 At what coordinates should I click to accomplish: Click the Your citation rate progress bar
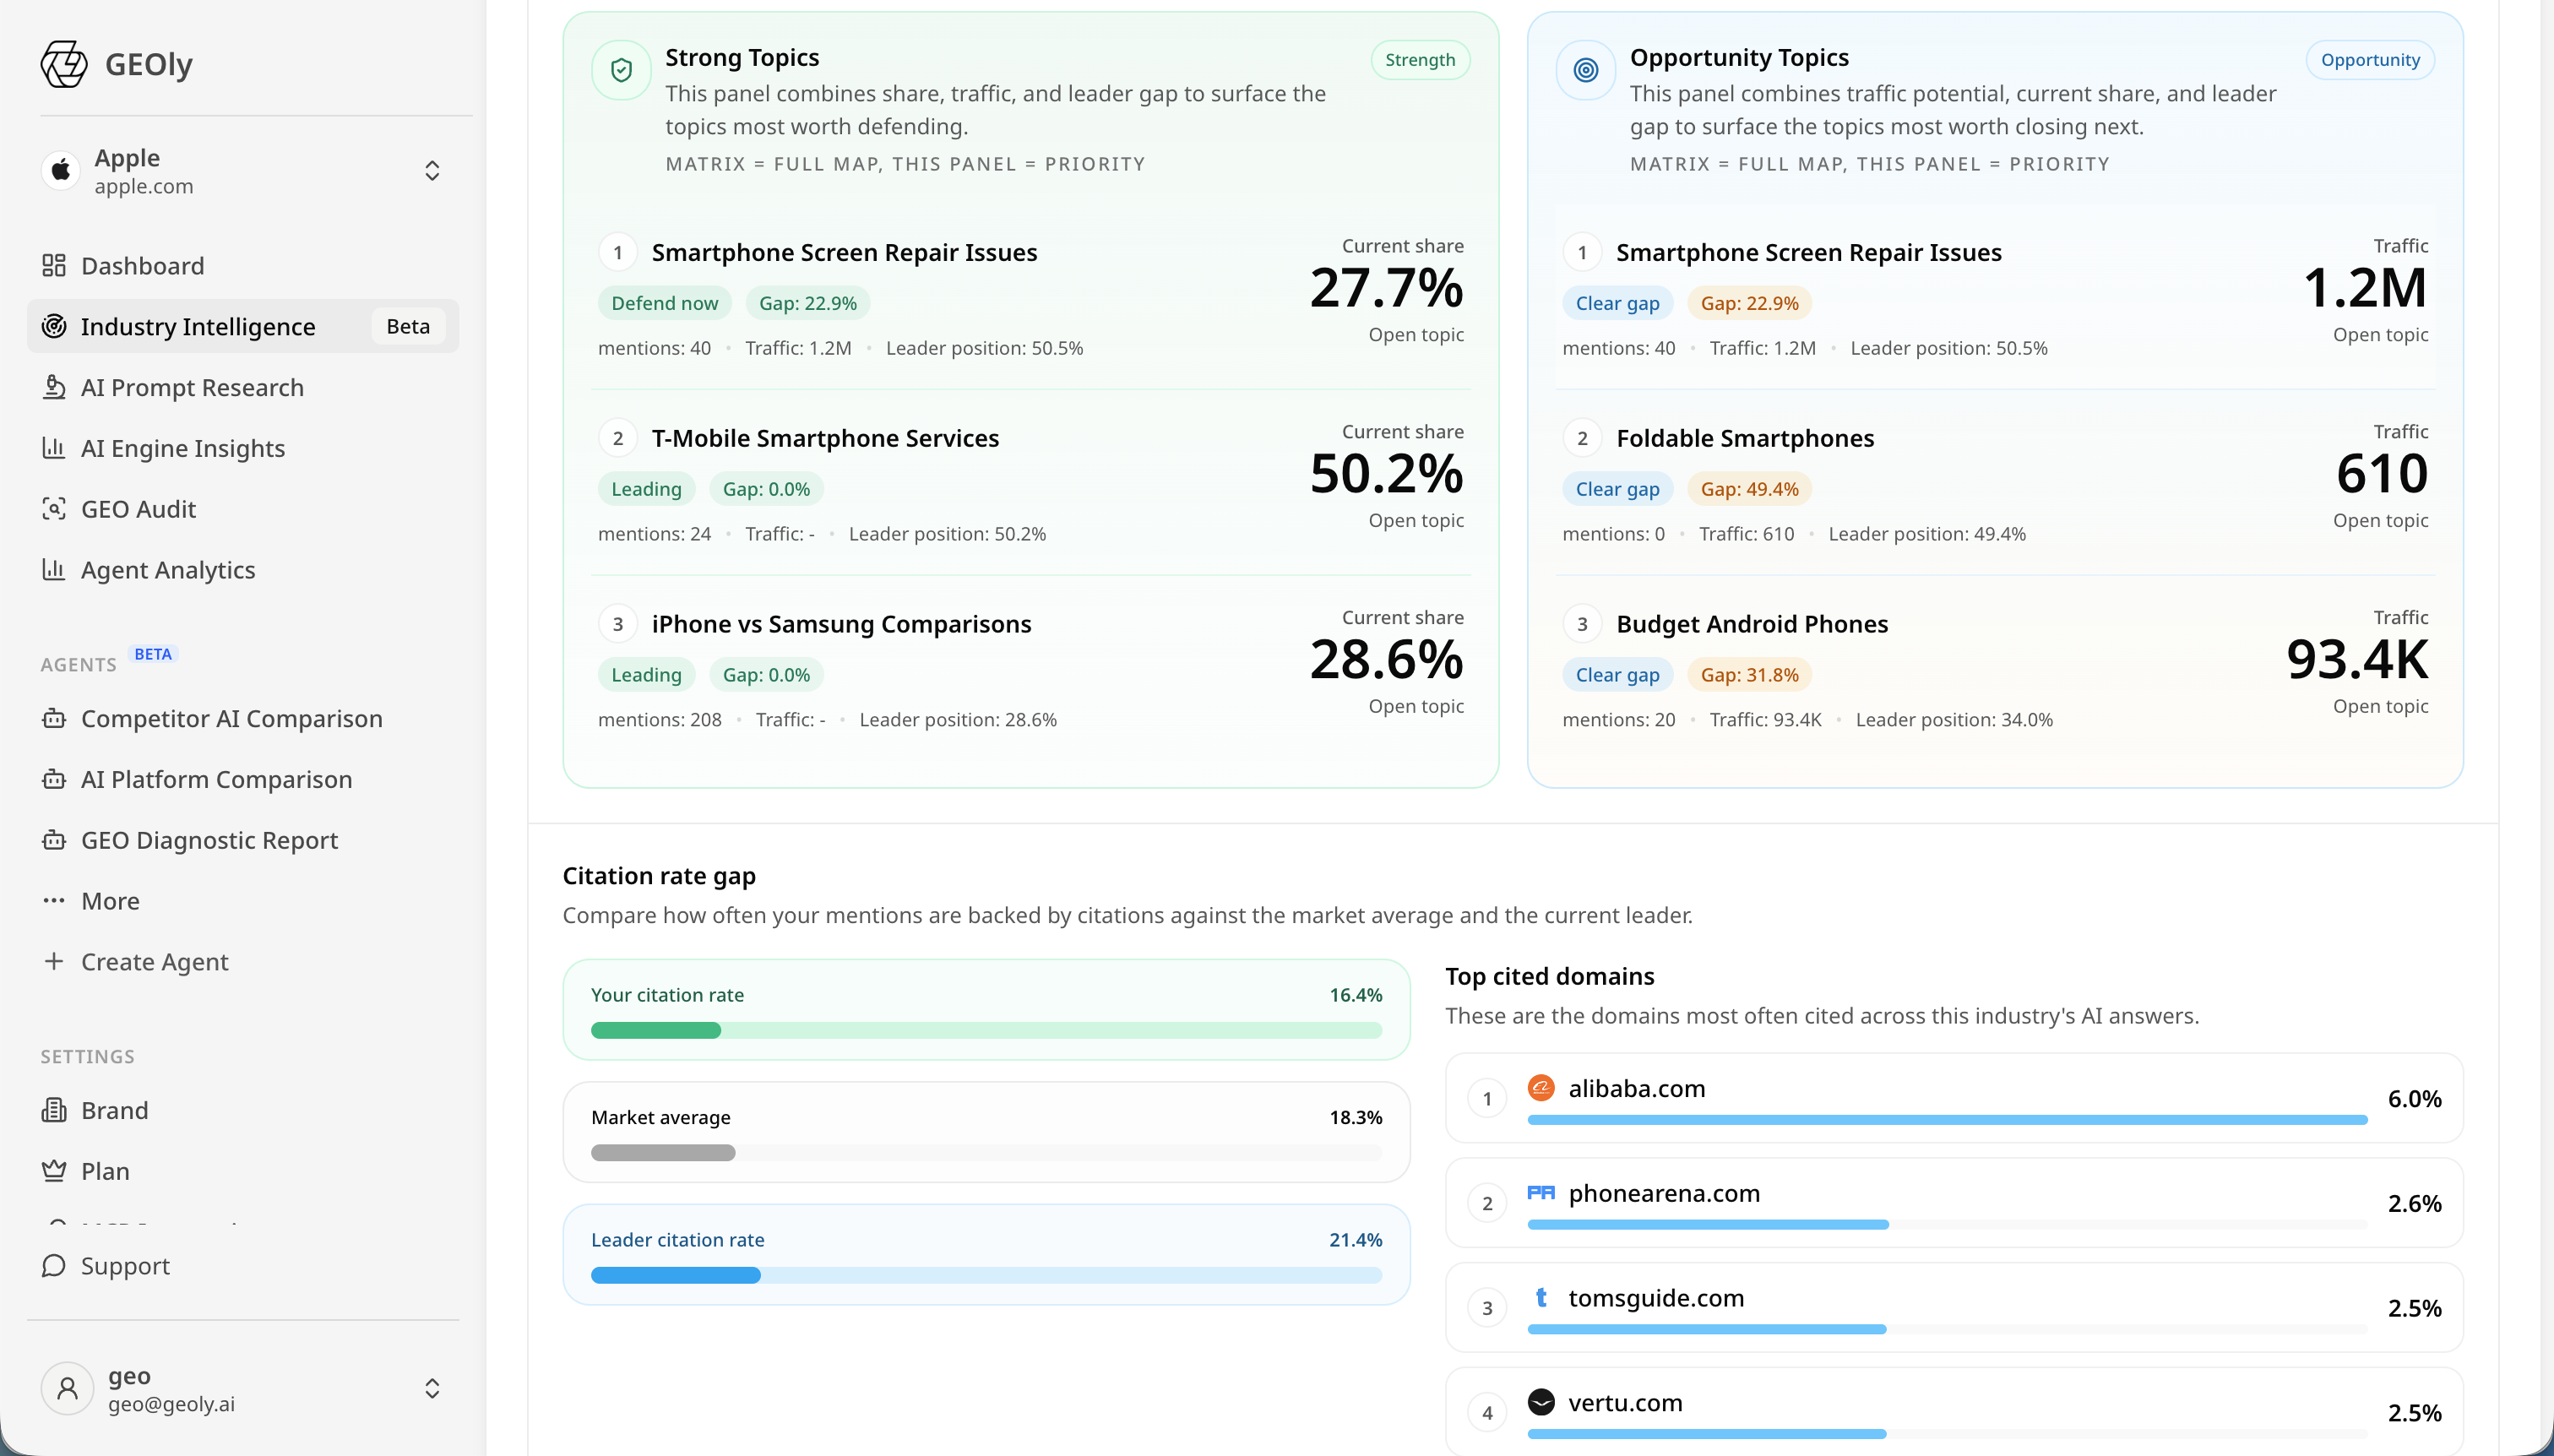point(986,1030)
